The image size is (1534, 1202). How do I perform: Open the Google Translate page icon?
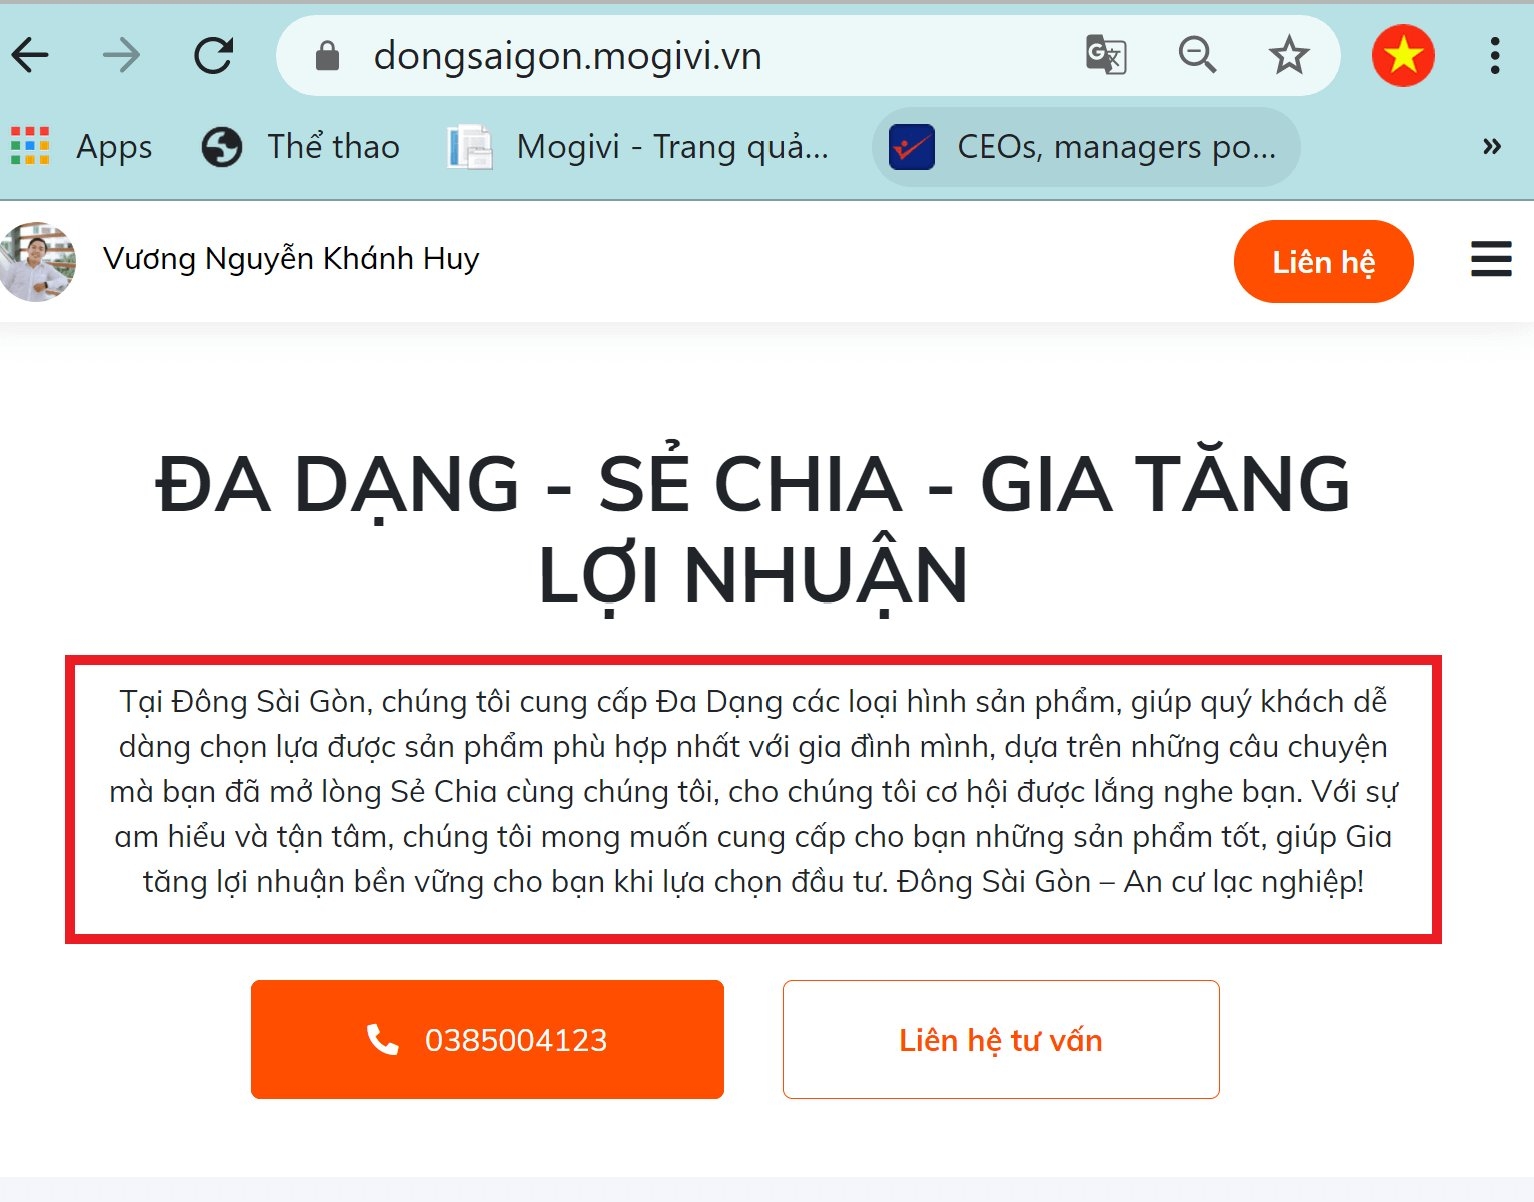click(x=1106, y=55)
